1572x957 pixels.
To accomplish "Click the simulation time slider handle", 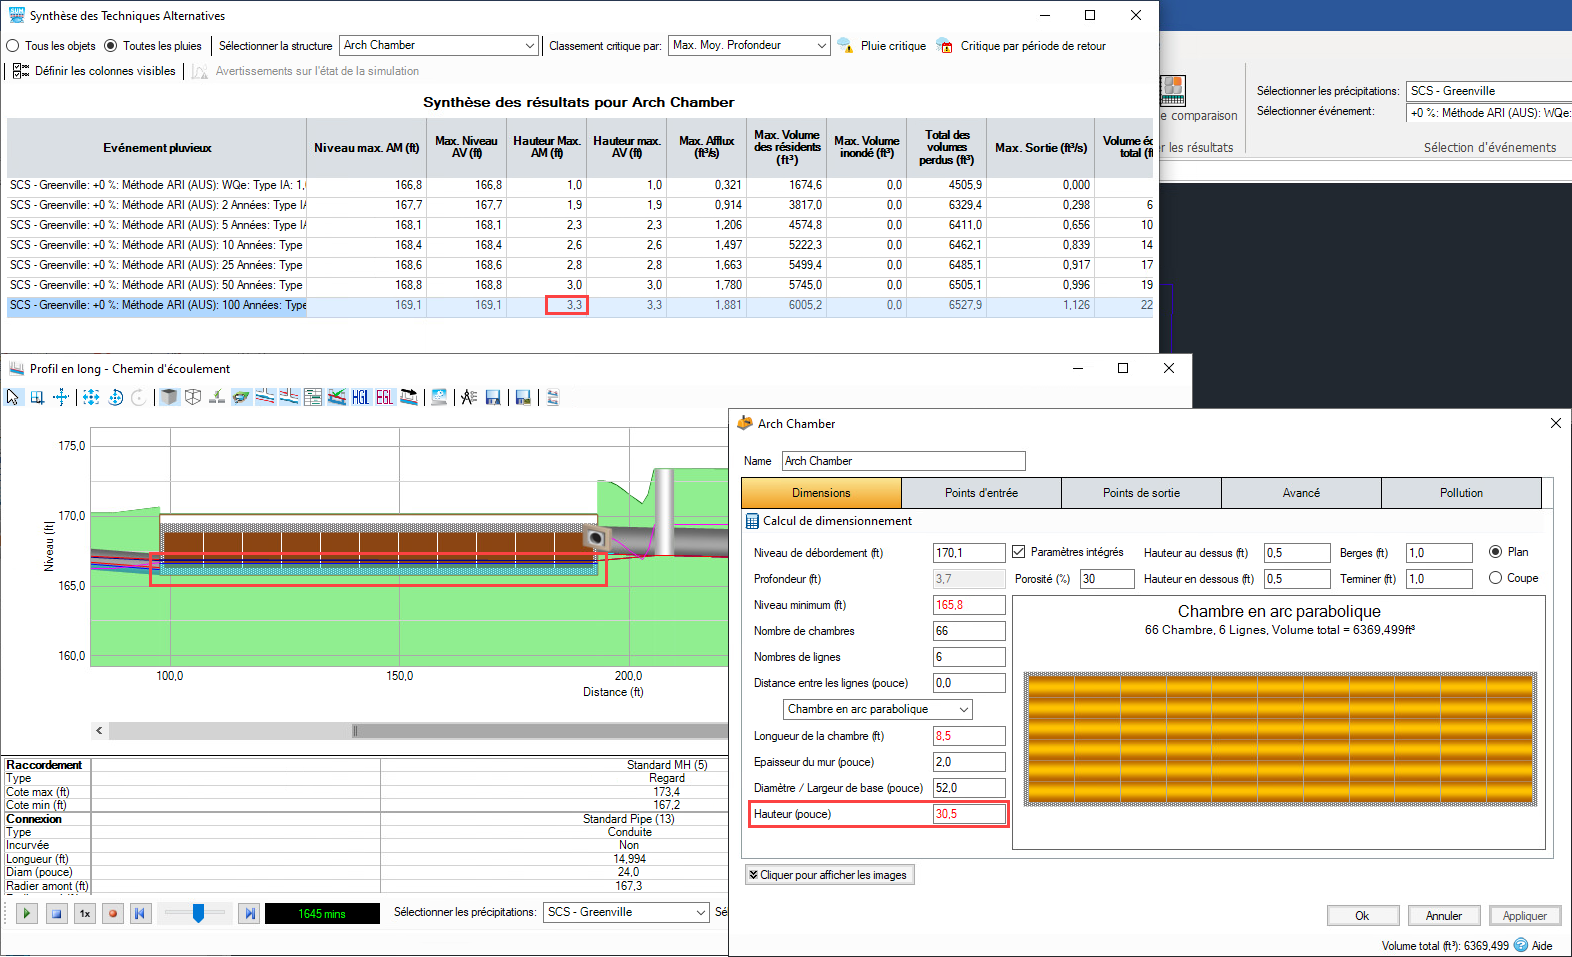I will tap(198, 913).
